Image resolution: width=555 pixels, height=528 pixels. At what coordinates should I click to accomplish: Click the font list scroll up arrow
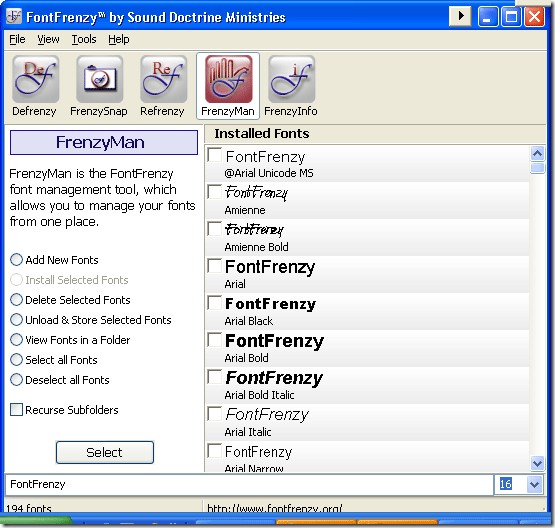(x=537, y=153)
